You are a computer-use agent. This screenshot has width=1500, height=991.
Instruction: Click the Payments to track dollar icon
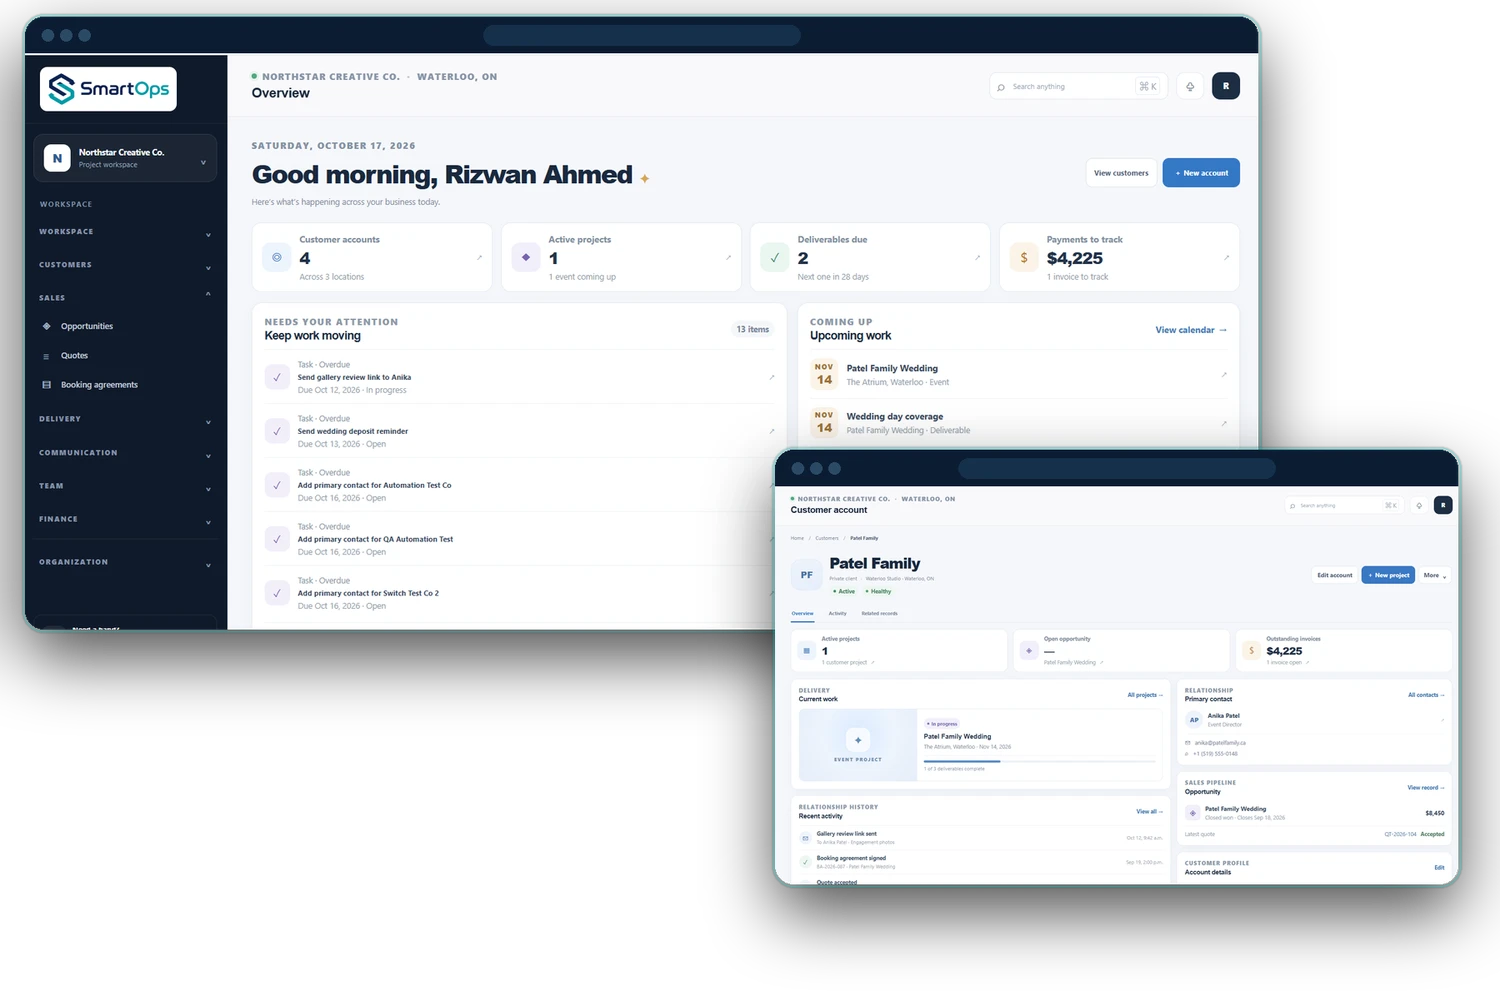1024,257
